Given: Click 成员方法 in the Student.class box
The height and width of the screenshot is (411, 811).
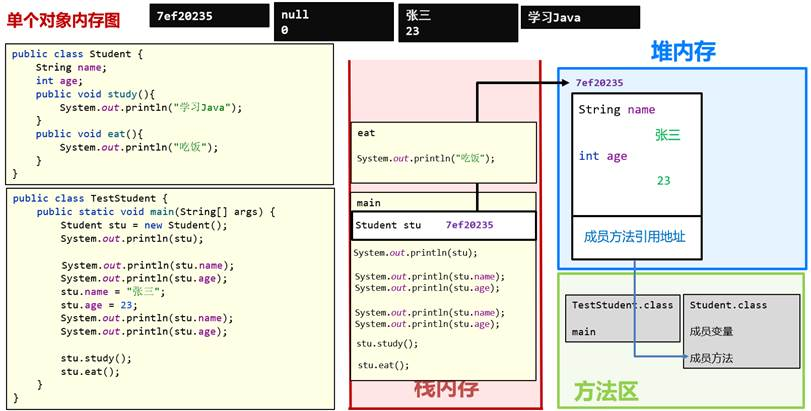Looking at the screenshot, I should tap(711, 358).
